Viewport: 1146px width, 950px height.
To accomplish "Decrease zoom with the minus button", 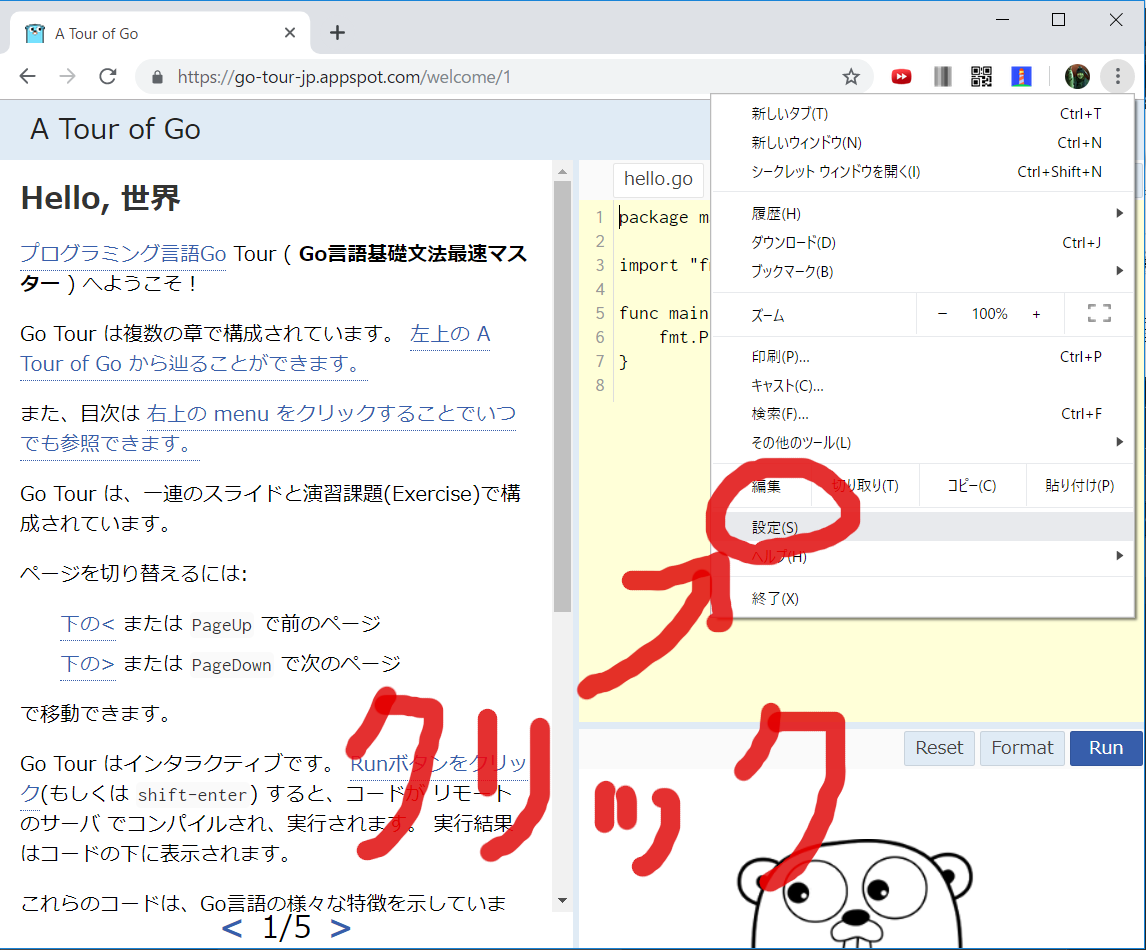I will pos(942,314).
